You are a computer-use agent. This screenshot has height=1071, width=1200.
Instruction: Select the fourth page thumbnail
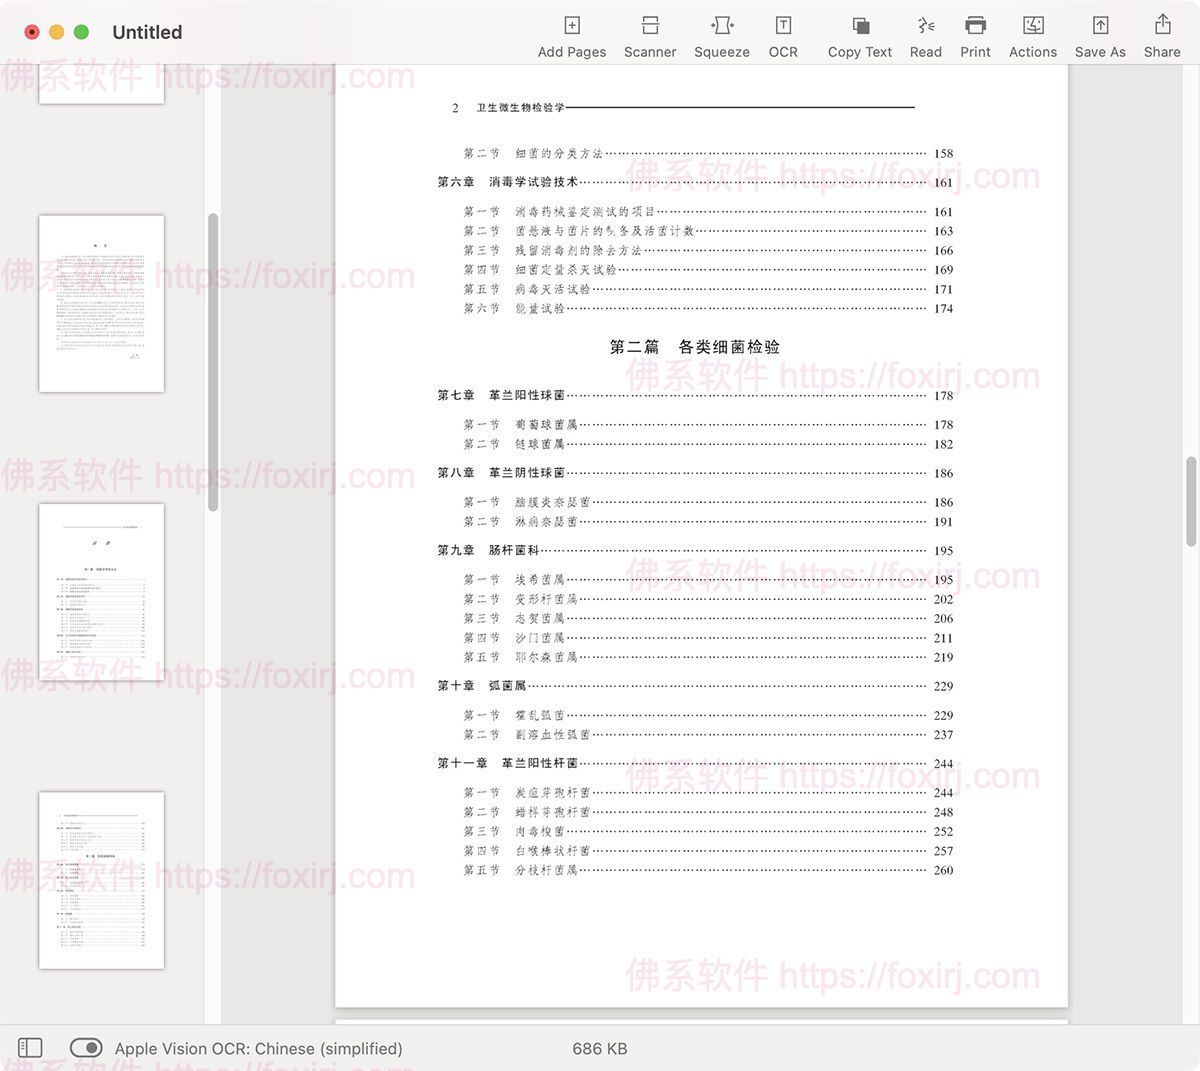click(x=100, y=878)
